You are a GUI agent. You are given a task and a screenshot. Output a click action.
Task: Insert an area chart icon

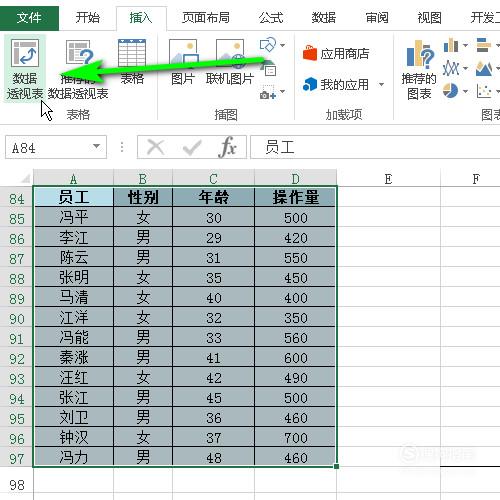click(484, 68)
